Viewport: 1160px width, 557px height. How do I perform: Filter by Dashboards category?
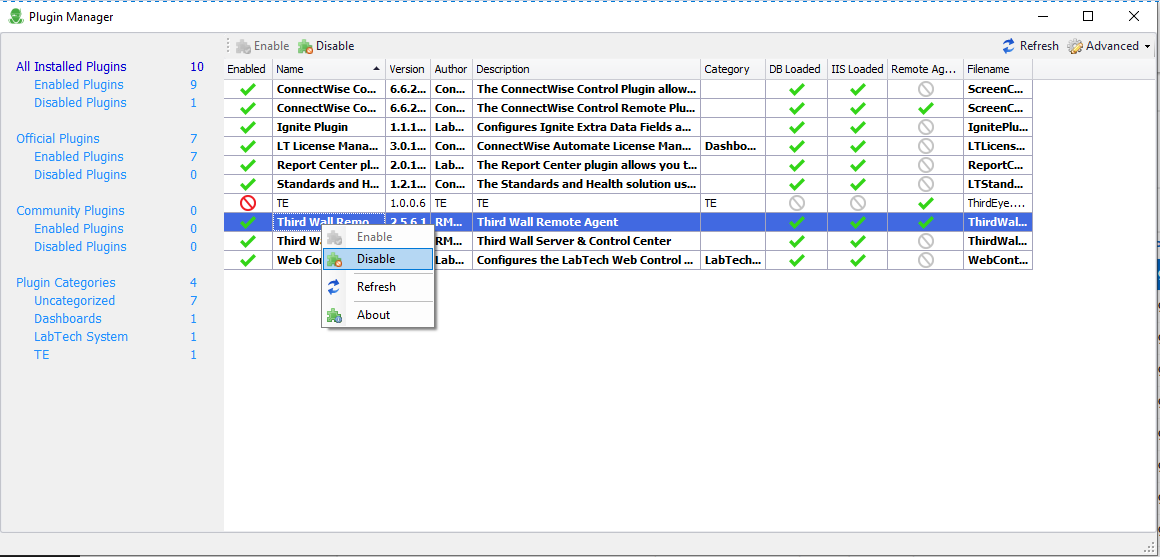(x=68, y=319)
